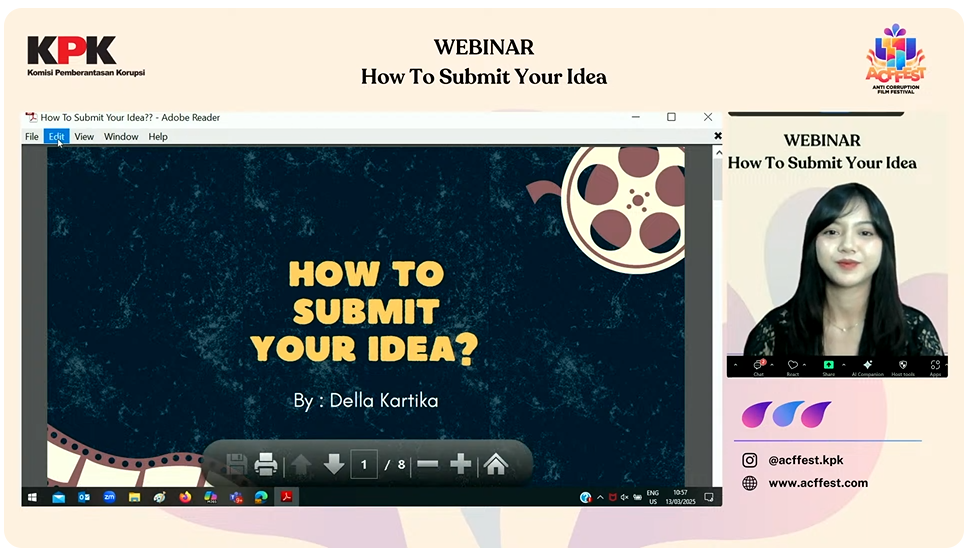970x553 pixels.
Task: Close the document with the black X
Action: pyautogui.click(x=718, y=135)
